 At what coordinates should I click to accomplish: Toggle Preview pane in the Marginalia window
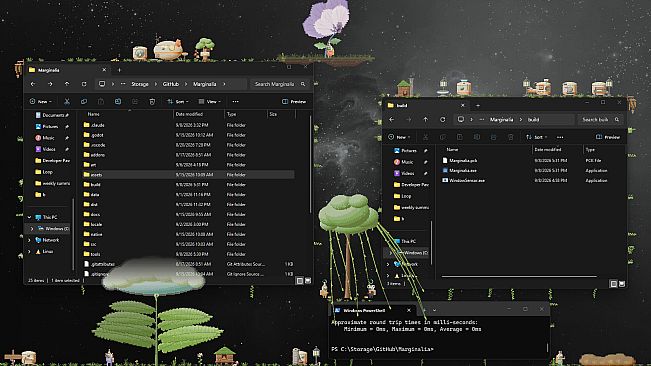(x=294, y=101)
